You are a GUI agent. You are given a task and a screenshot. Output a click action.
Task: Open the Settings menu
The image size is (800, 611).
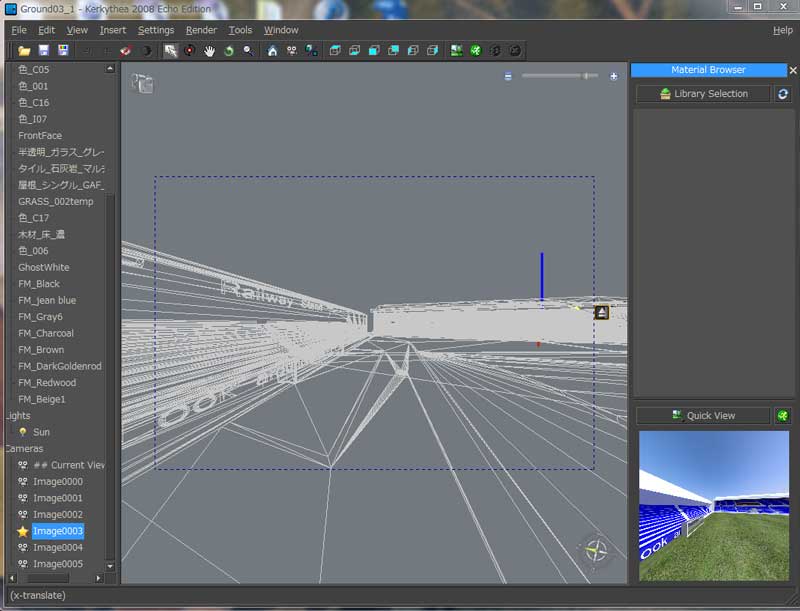[x=156, y=30]
